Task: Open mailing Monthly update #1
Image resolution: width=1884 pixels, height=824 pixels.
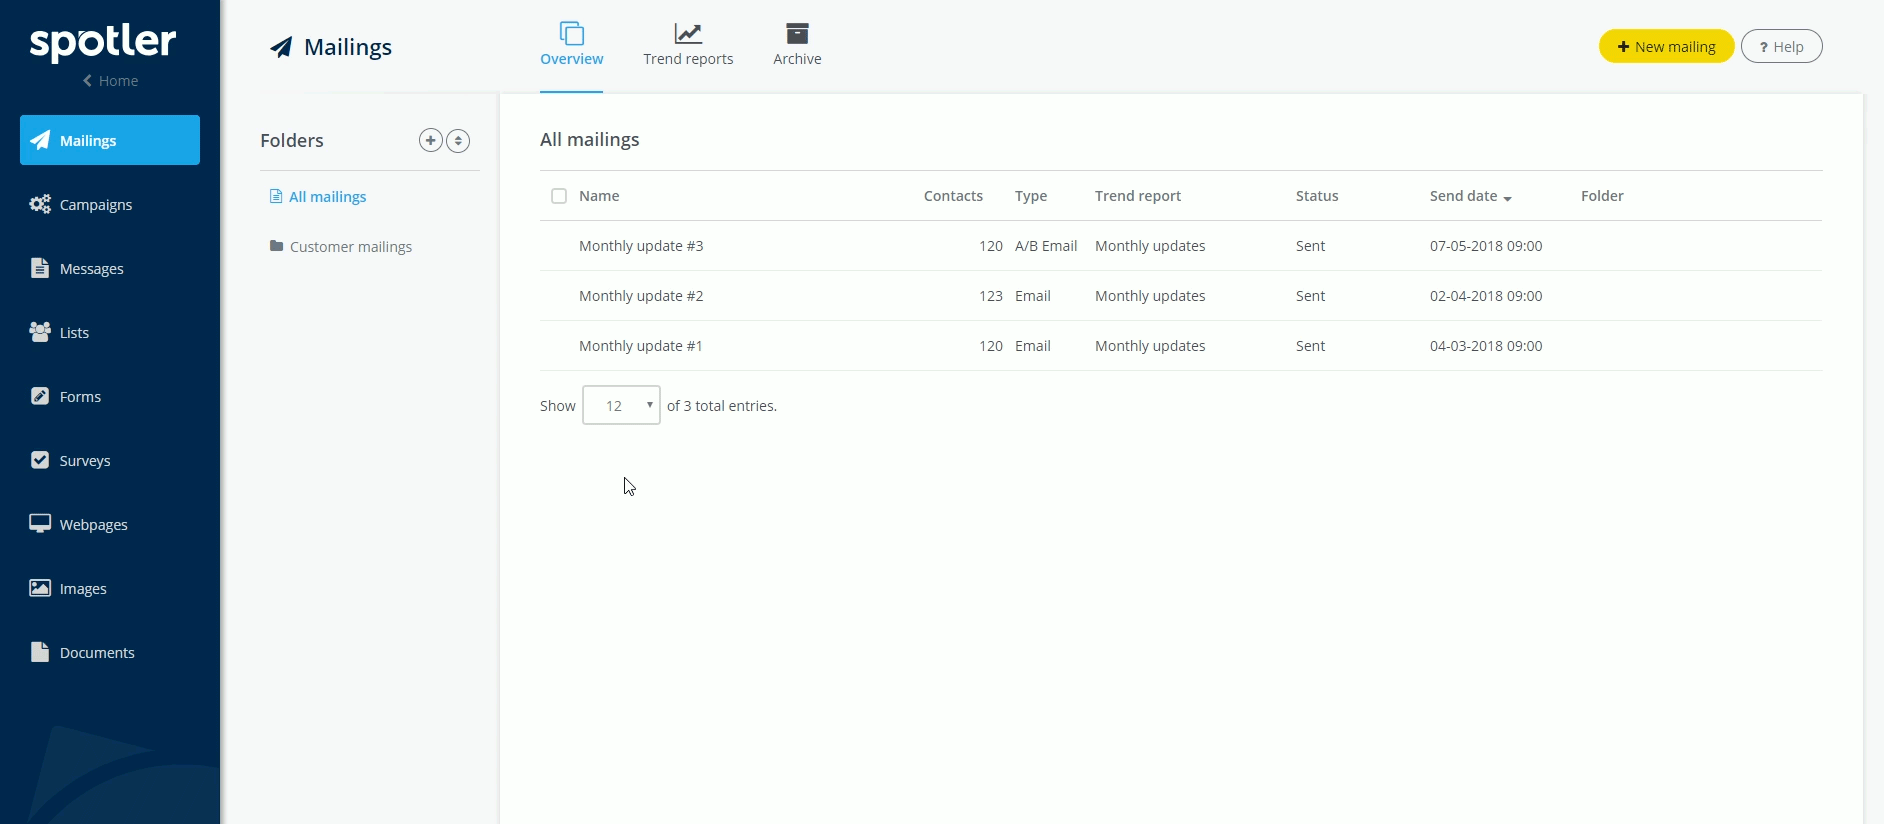Action: [641, 346]
